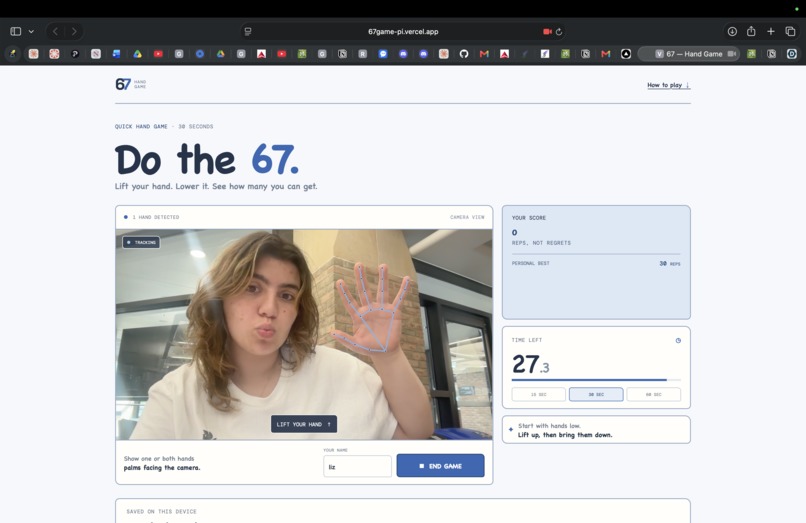The image size is (806, 523).
Task: Switch to the gray 'R' icon tab
Action: (x=362, y=53)
